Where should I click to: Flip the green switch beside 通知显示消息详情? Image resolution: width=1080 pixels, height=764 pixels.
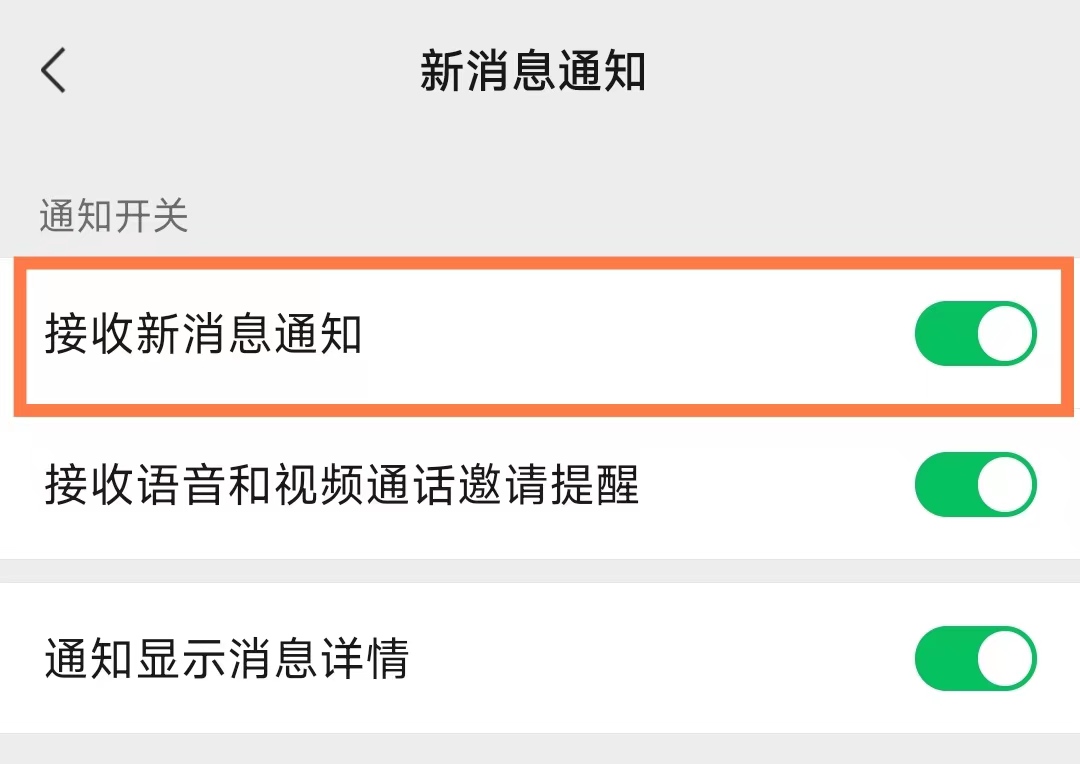pyautogui.click(x=975, y=658)
